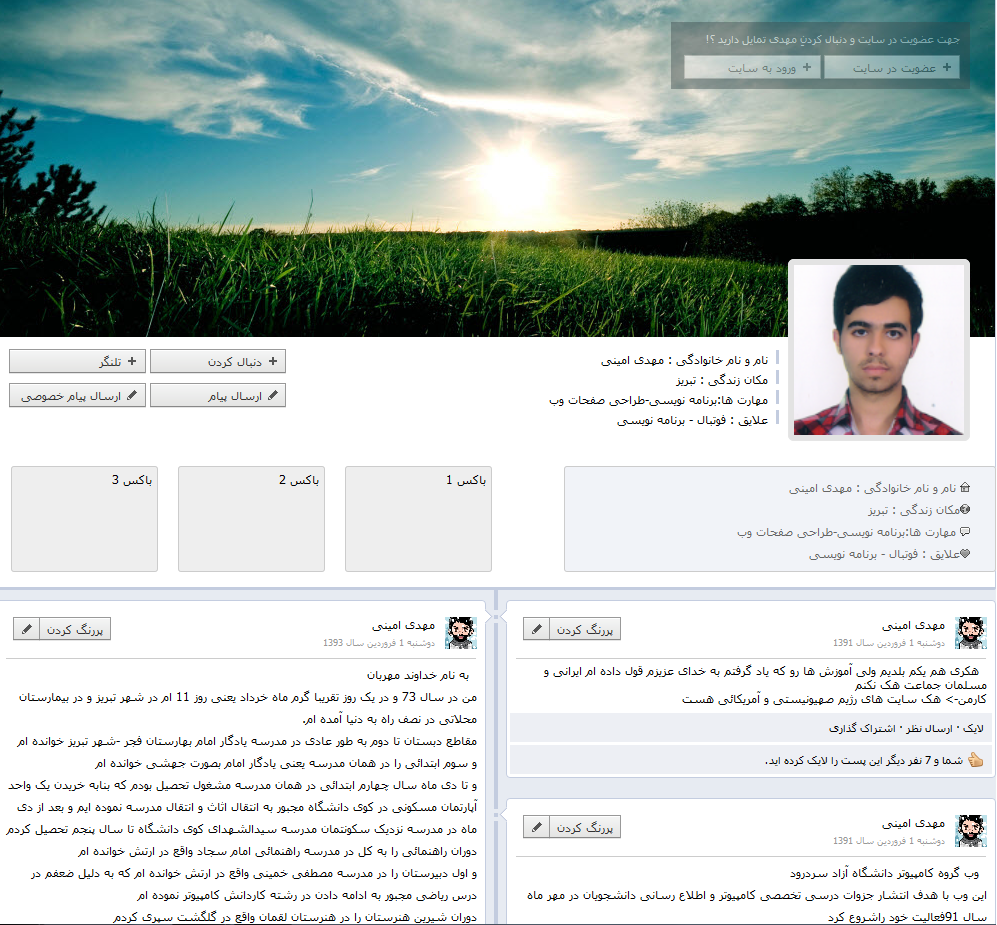This screenshot has height=925, width=997.
Task: Click the اشتراک گذاری share link
Action: point(865,728)
